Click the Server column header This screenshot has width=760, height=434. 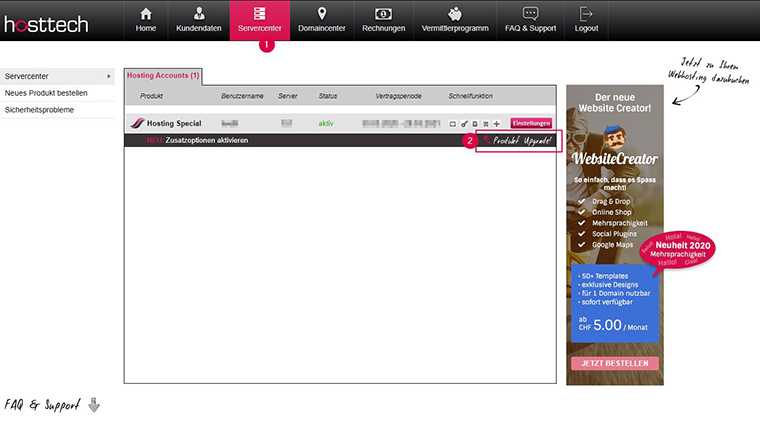tap(288, 96)
